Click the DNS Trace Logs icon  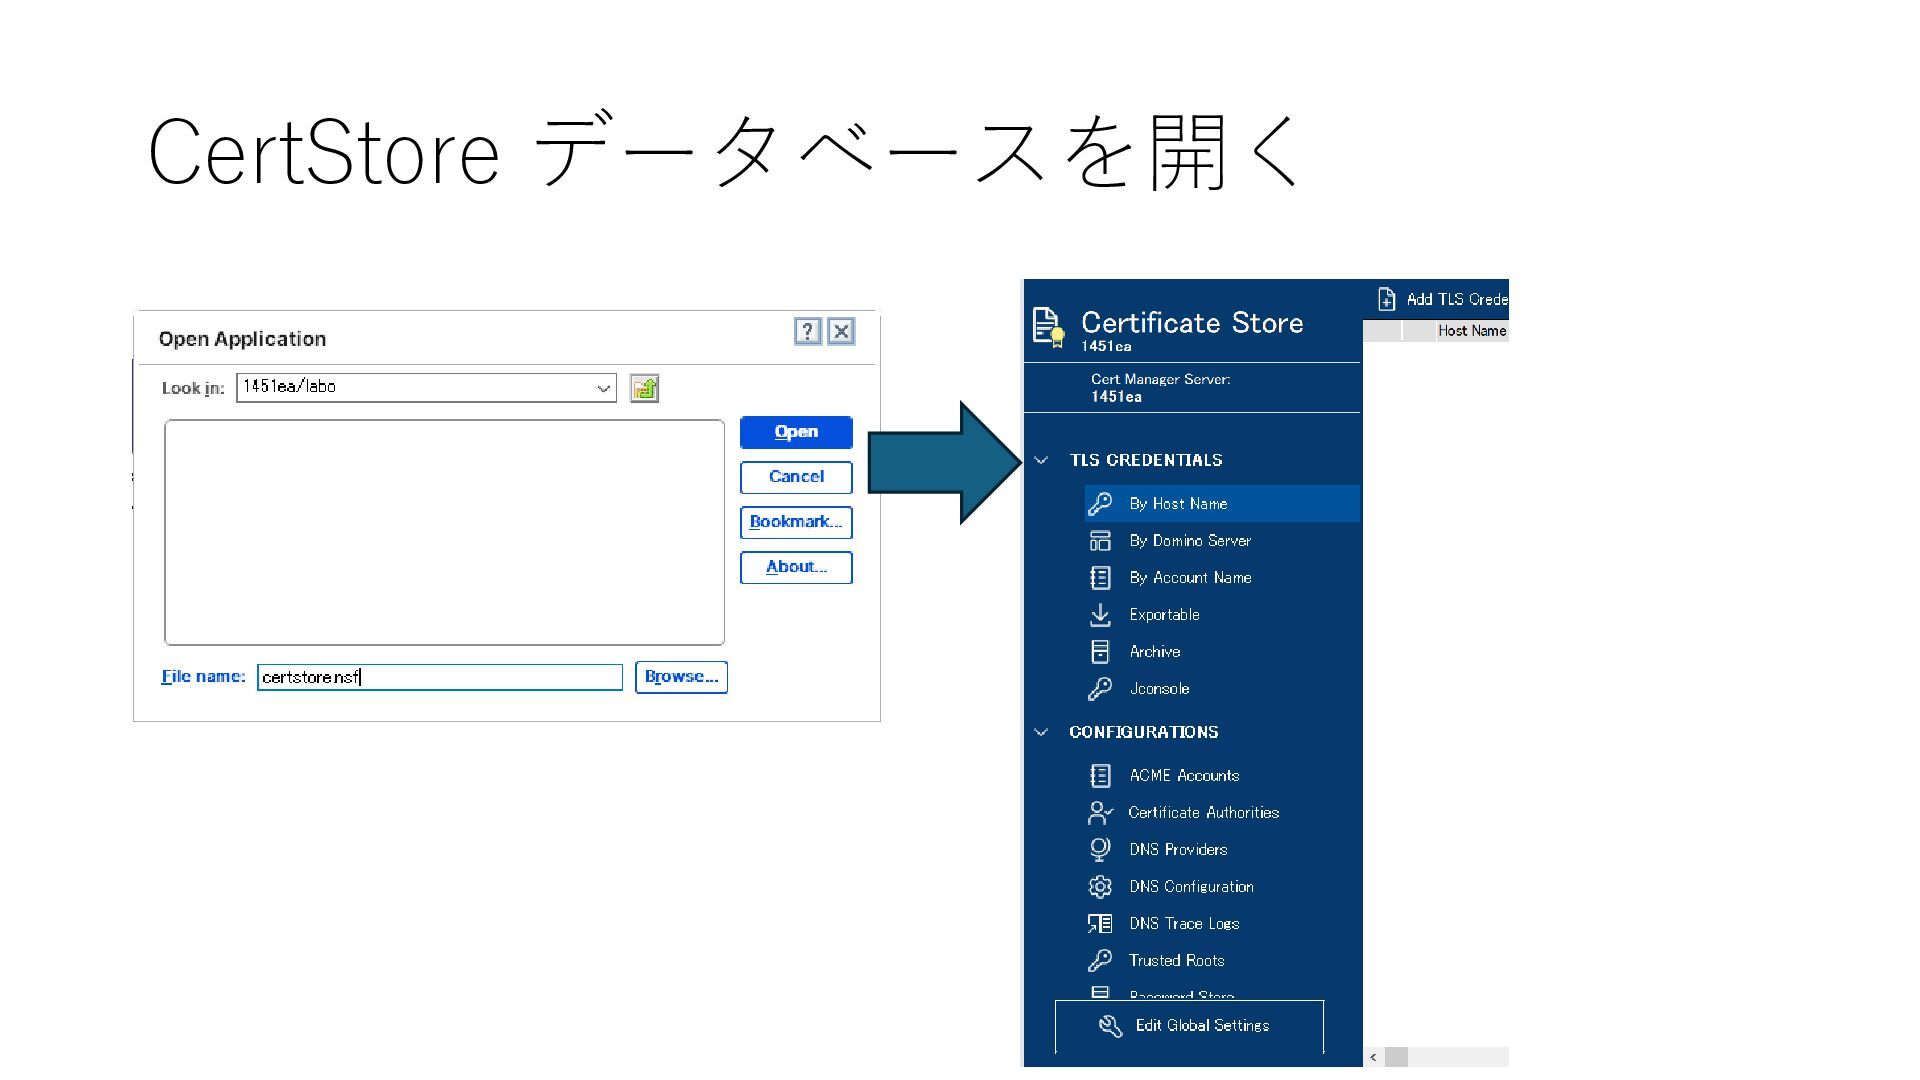1100,924
